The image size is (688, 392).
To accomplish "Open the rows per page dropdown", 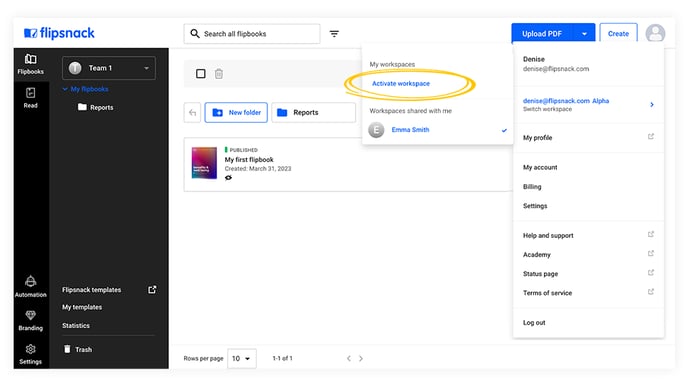I will [241, 359].
